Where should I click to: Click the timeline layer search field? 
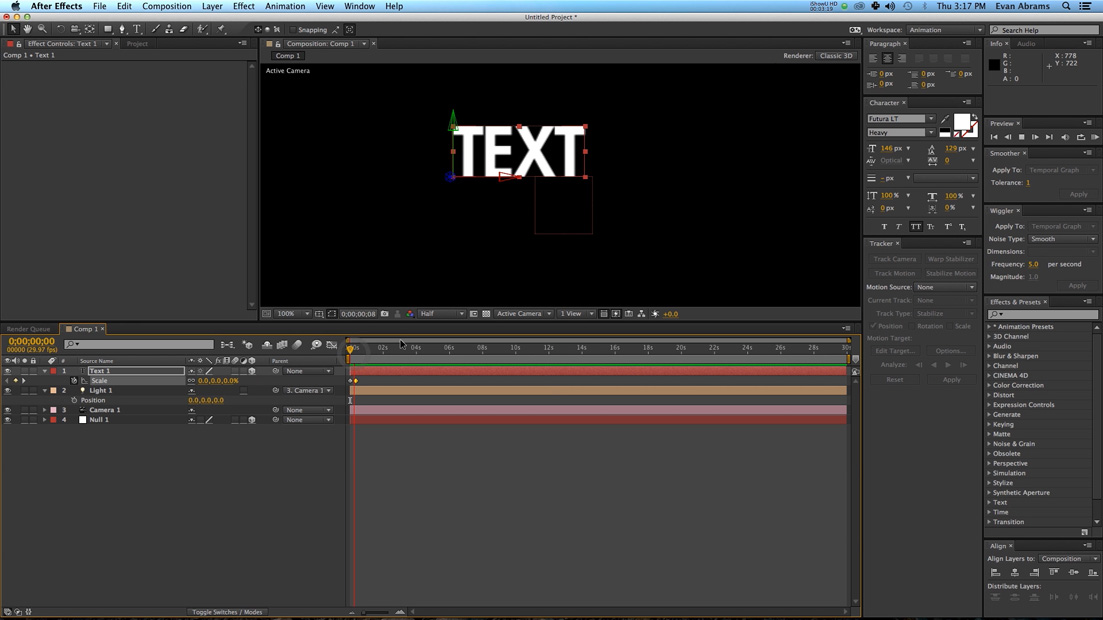point(139,345)
